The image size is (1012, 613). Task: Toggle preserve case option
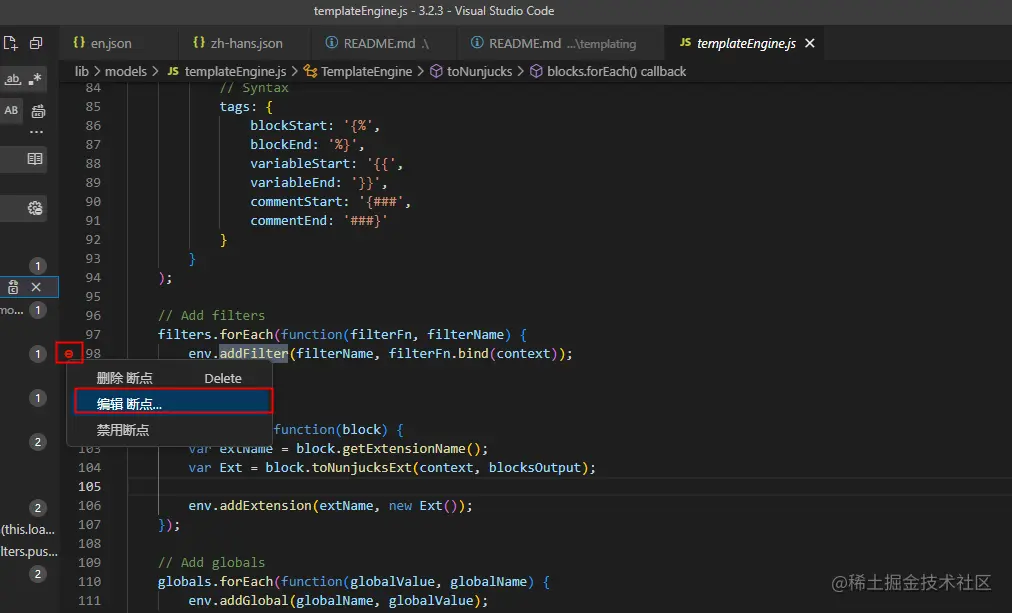point(12,110)
